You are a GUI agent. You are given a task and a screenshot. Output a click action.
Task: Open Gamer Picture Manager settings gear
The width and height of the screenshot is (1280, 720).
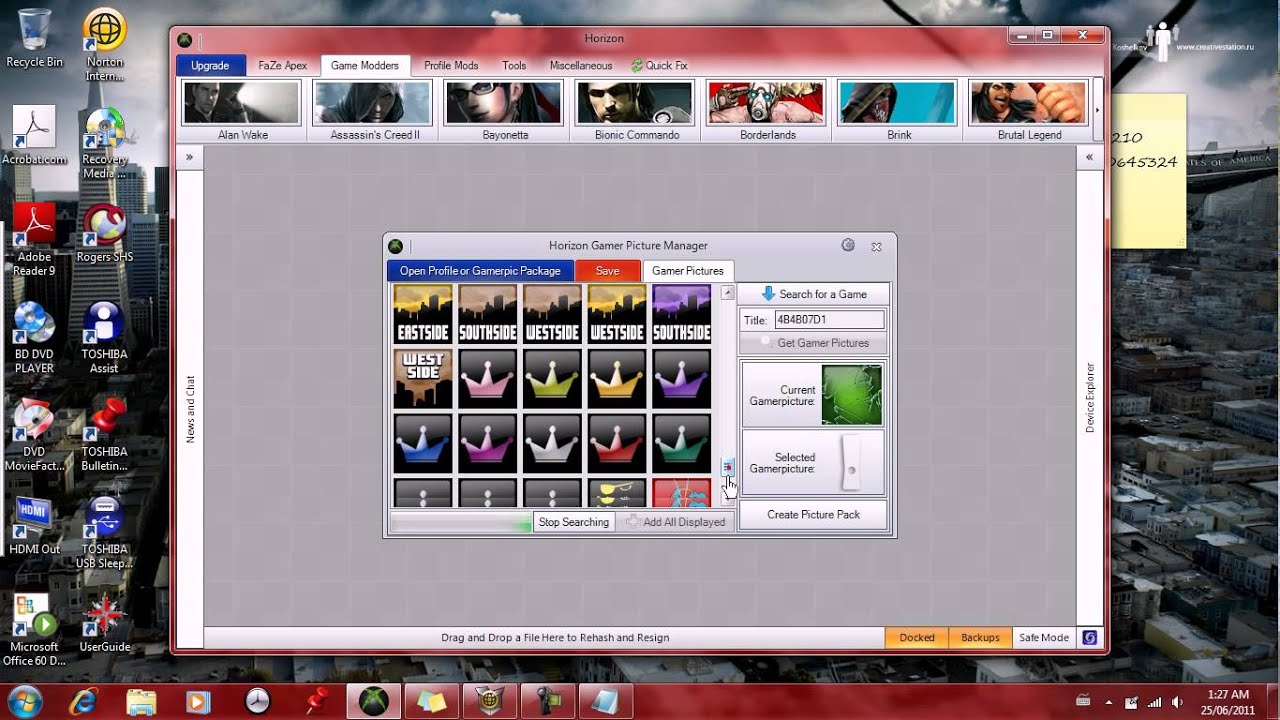(848, 245)
